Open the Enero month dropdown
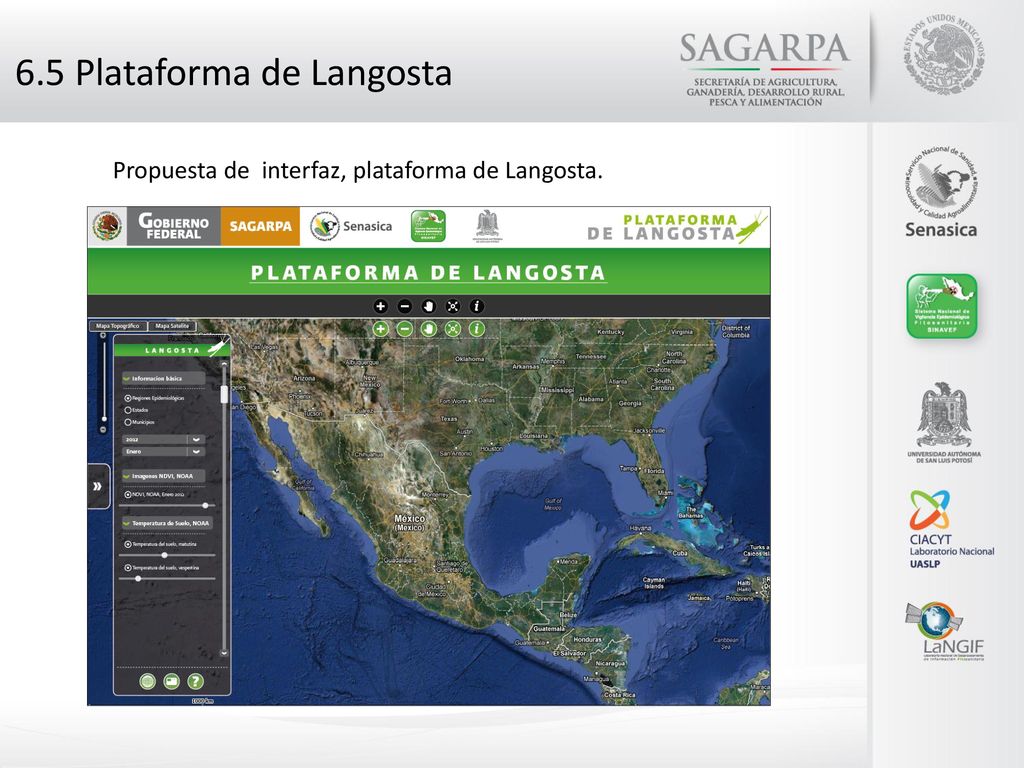The image size is (1024, 768). [164, 451]
